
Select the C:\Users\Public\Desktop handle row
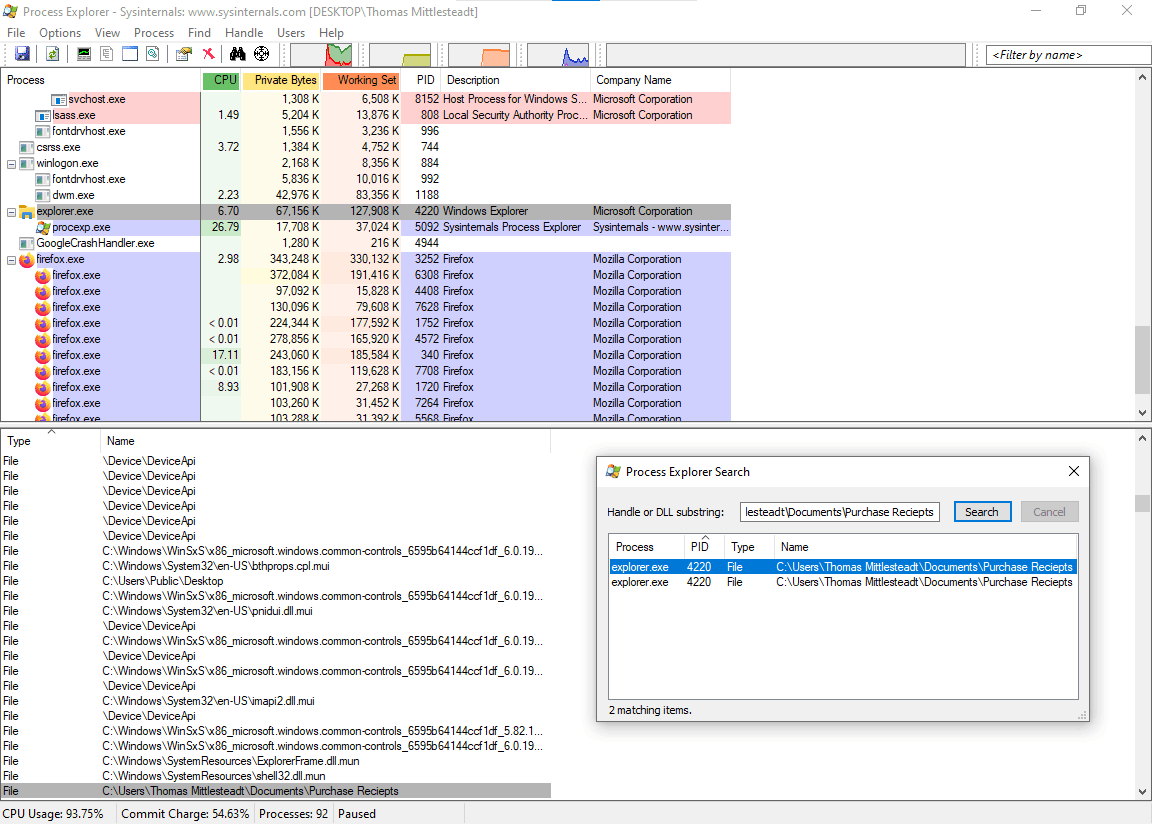pyautogui.click(x=276, y=581)
